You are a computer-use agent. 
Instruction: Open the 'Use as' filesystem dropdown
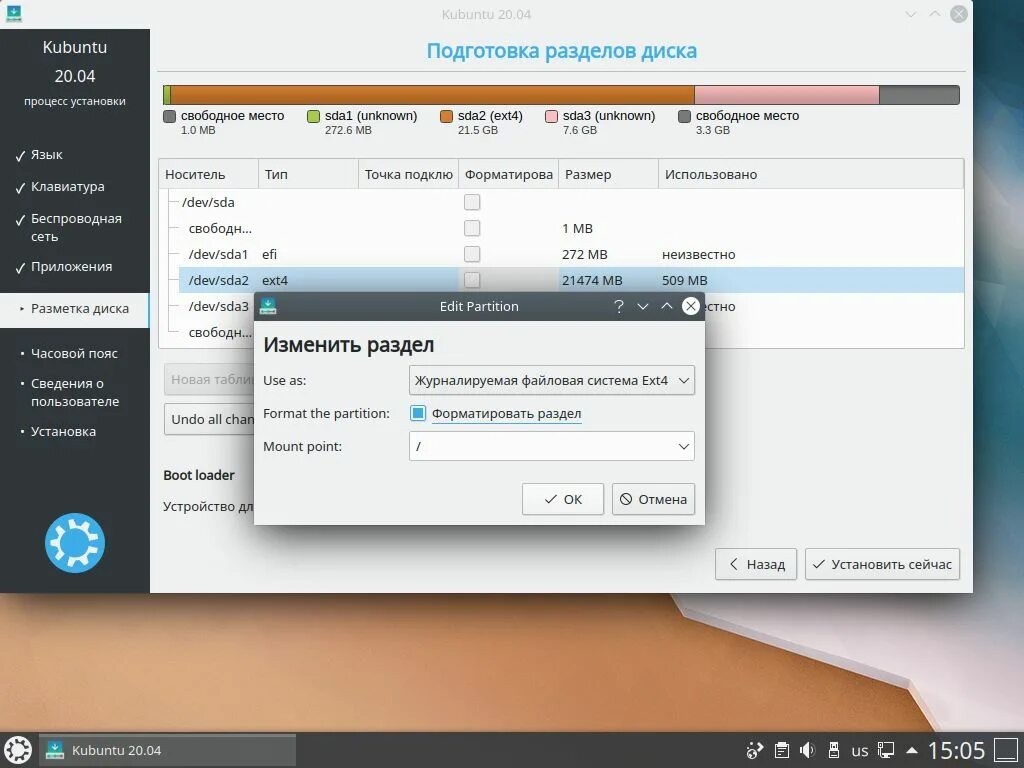552,380
